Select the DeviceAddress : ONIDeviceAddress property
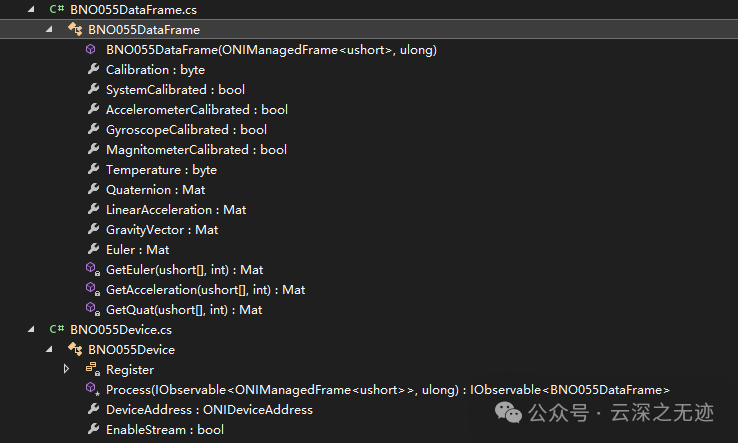Screen dimensions: 738x443 pyautogui.click(x=209, y=410)
